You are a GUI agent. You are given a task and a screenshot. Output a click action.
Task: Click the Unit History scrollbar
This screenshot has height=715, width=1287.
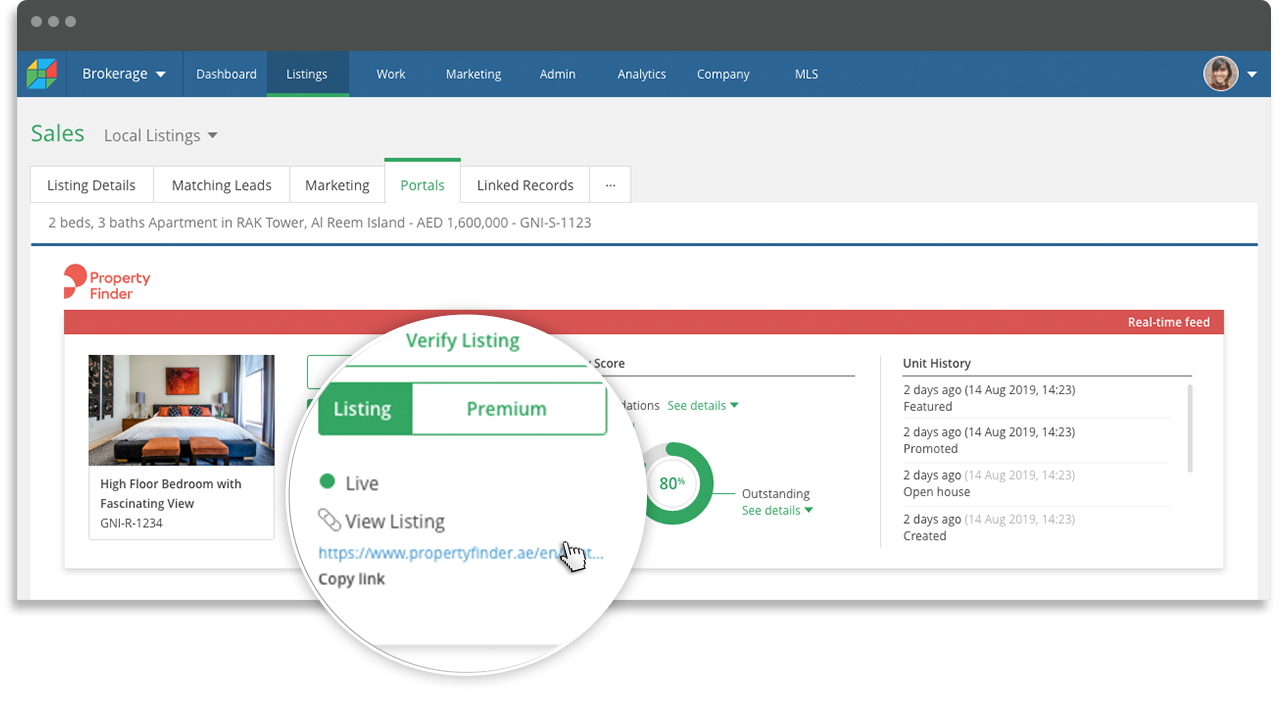tap(1189, 428)
